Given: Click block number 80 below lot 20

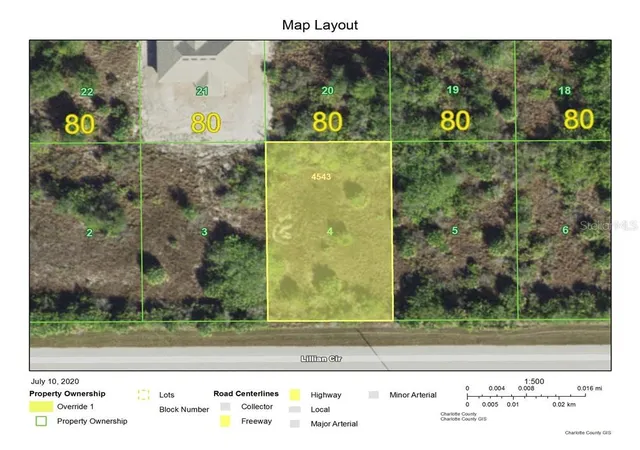Looking at the screenshot, I should [x=328, y=122].
